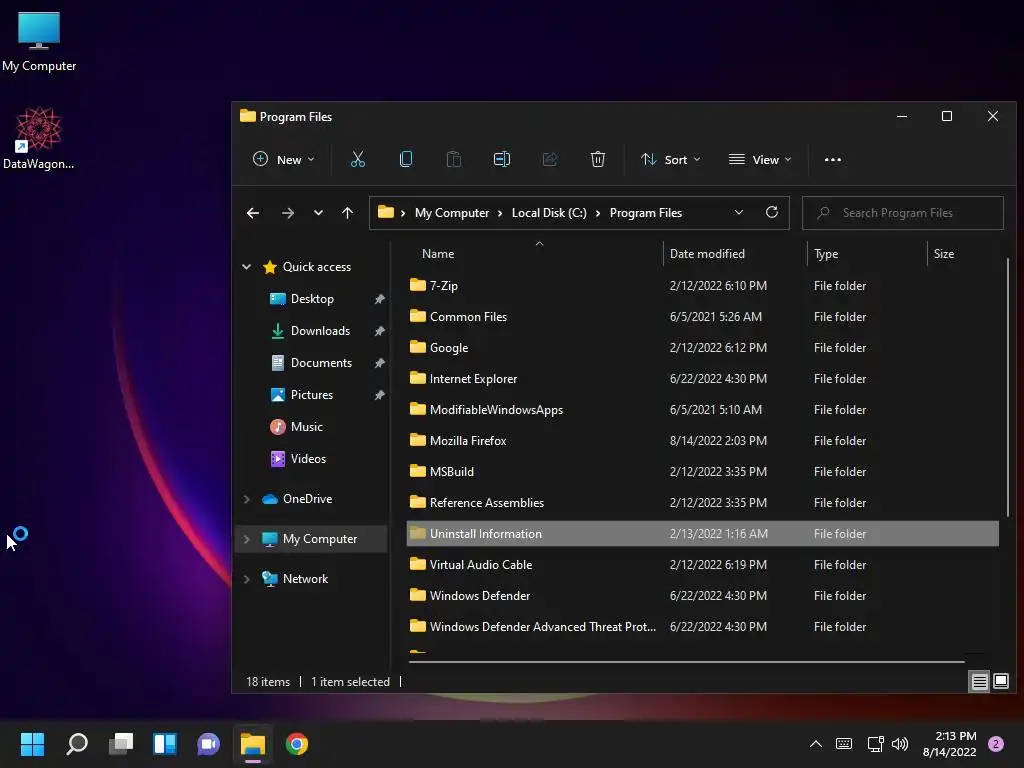Select the My Computer desktop icon
This screenshot has height=768, width=1024.
click(x=39, y=42)
